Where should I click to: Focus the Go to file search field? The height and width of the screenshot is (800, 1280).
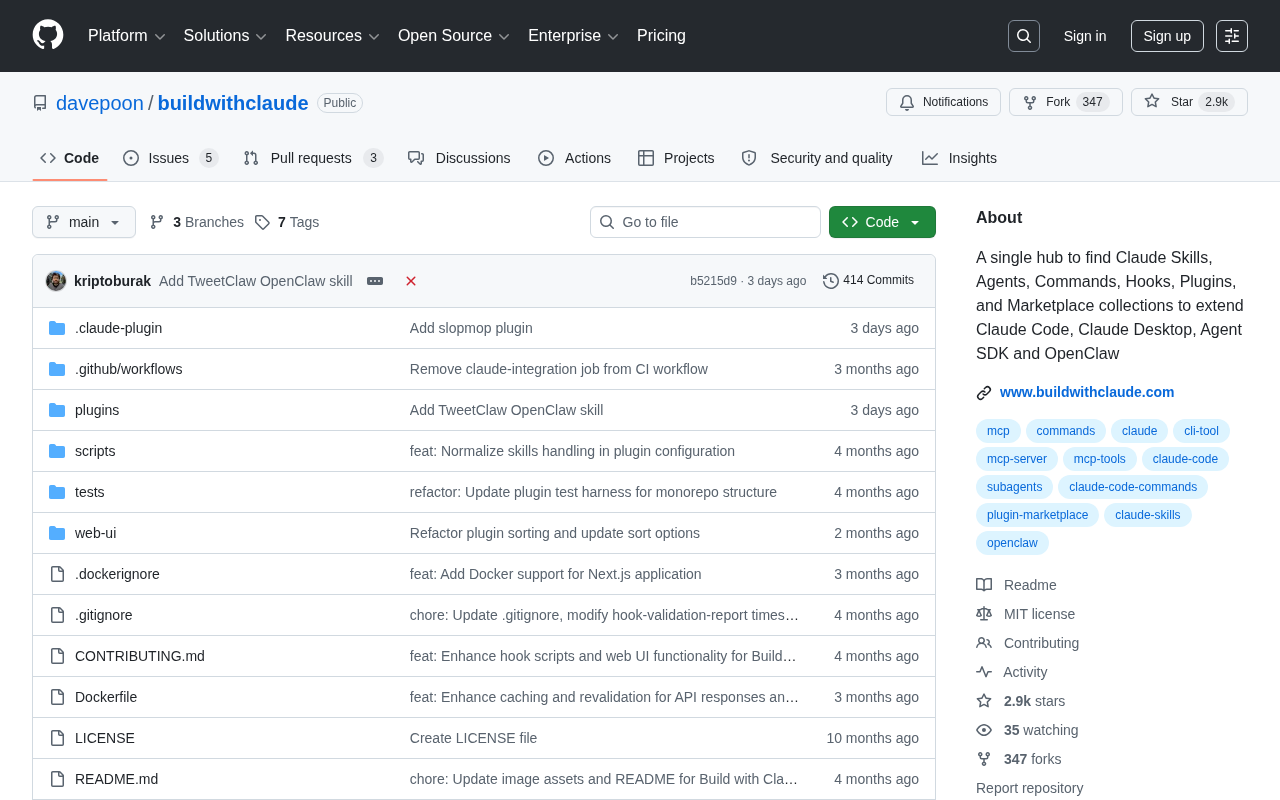(x=705, y=222)
